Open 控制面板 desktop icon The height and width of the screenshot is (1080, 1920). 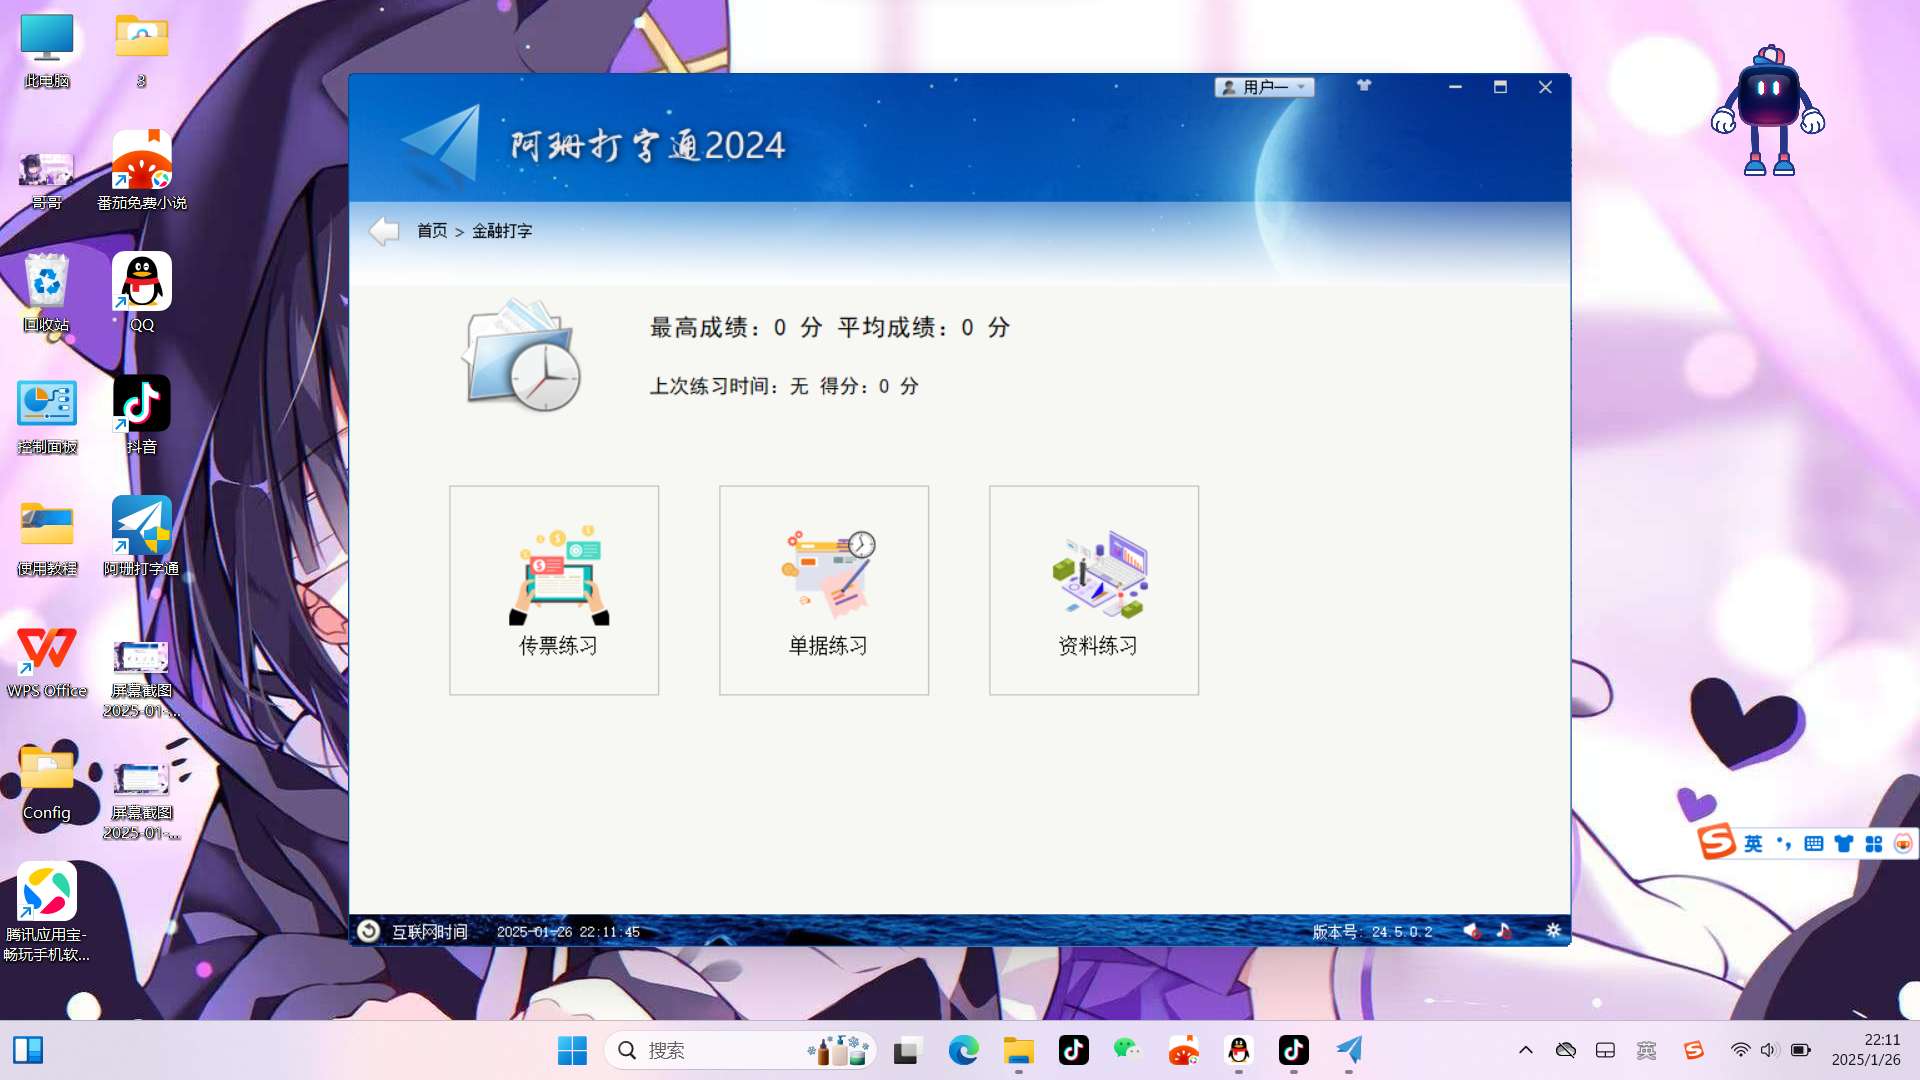(47, 417)
